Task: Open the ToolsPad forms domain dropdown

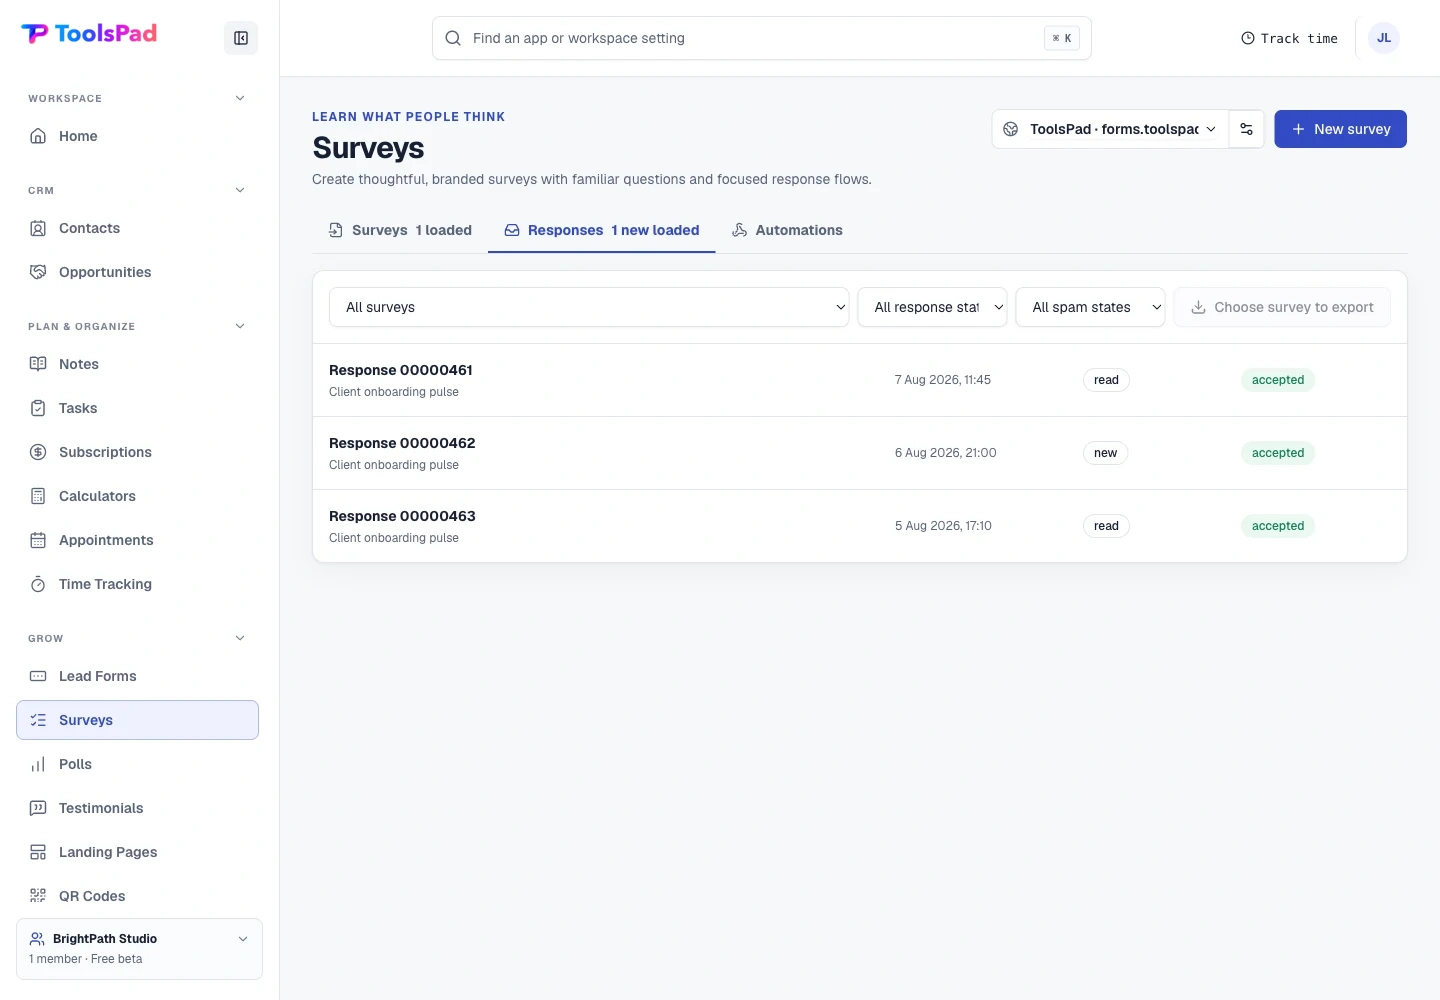Action: click(1110, 129)
